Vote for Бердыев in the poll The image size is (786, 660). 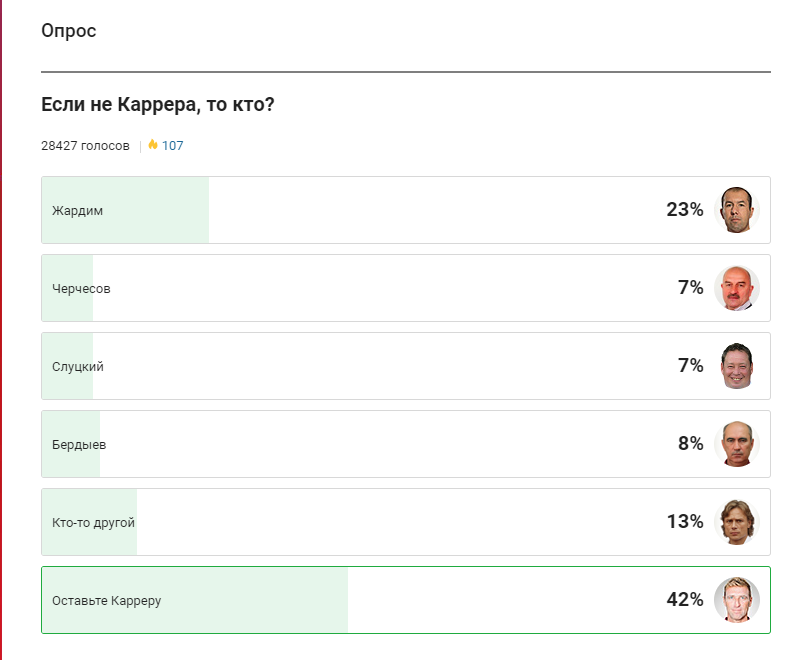click(x=79, y=445)
